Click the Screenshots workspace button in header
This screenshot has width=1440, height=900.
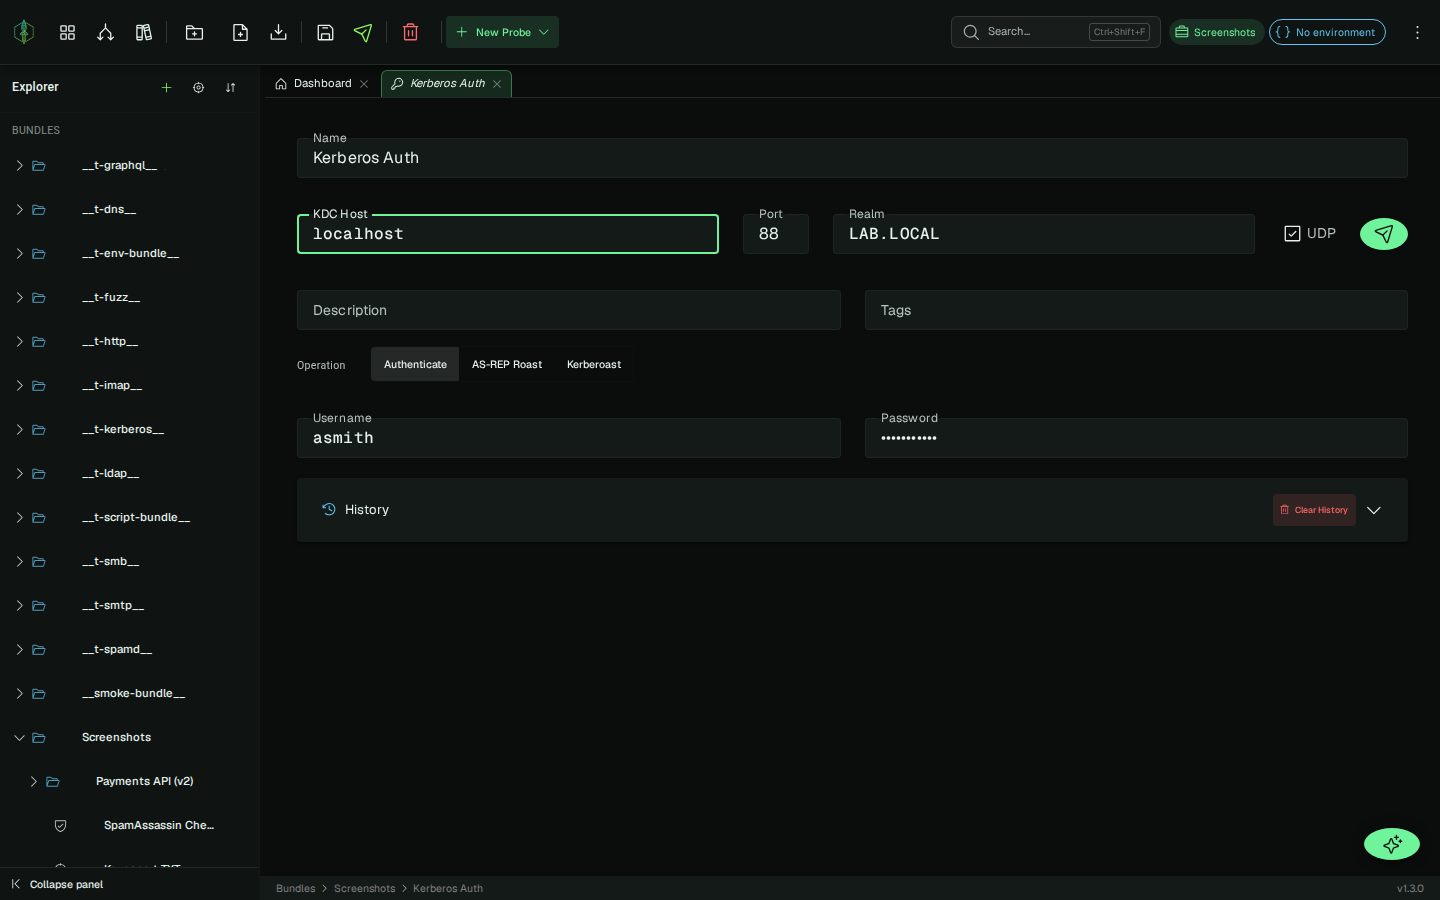tap(1216, 32)
